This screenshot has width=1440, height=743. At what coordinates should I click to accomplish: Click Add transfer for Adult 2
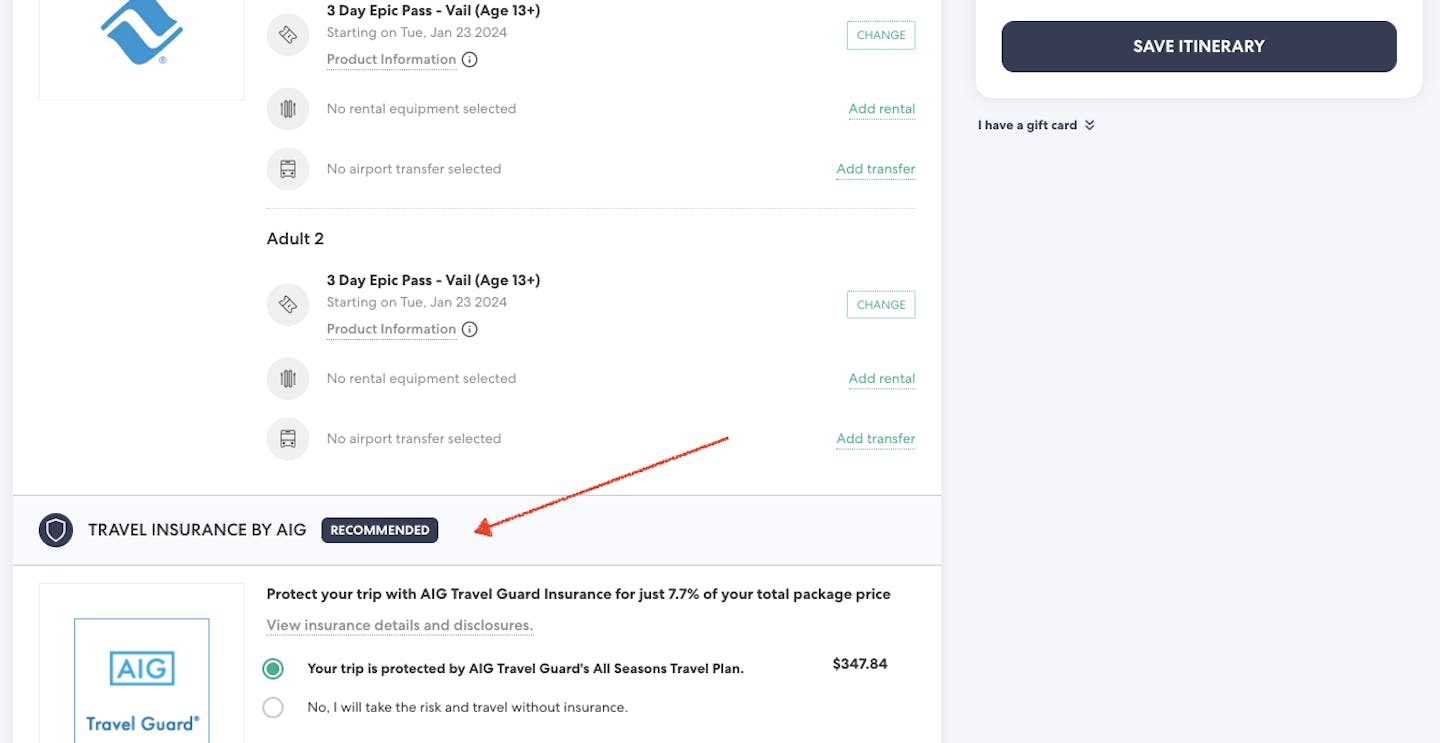coord(875,439)
